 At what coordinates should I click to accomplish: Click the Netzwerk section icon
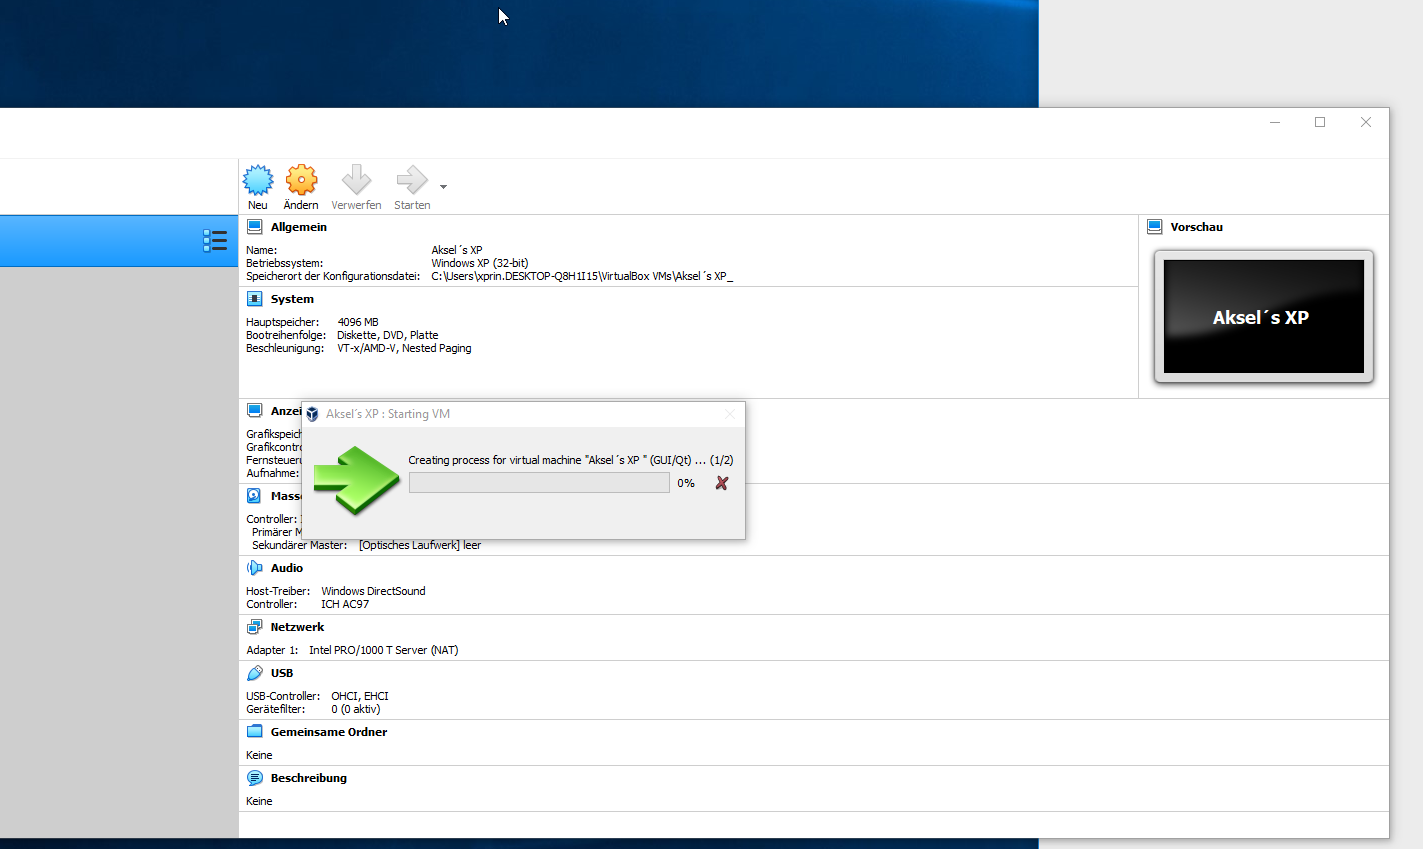pos(255,627)
